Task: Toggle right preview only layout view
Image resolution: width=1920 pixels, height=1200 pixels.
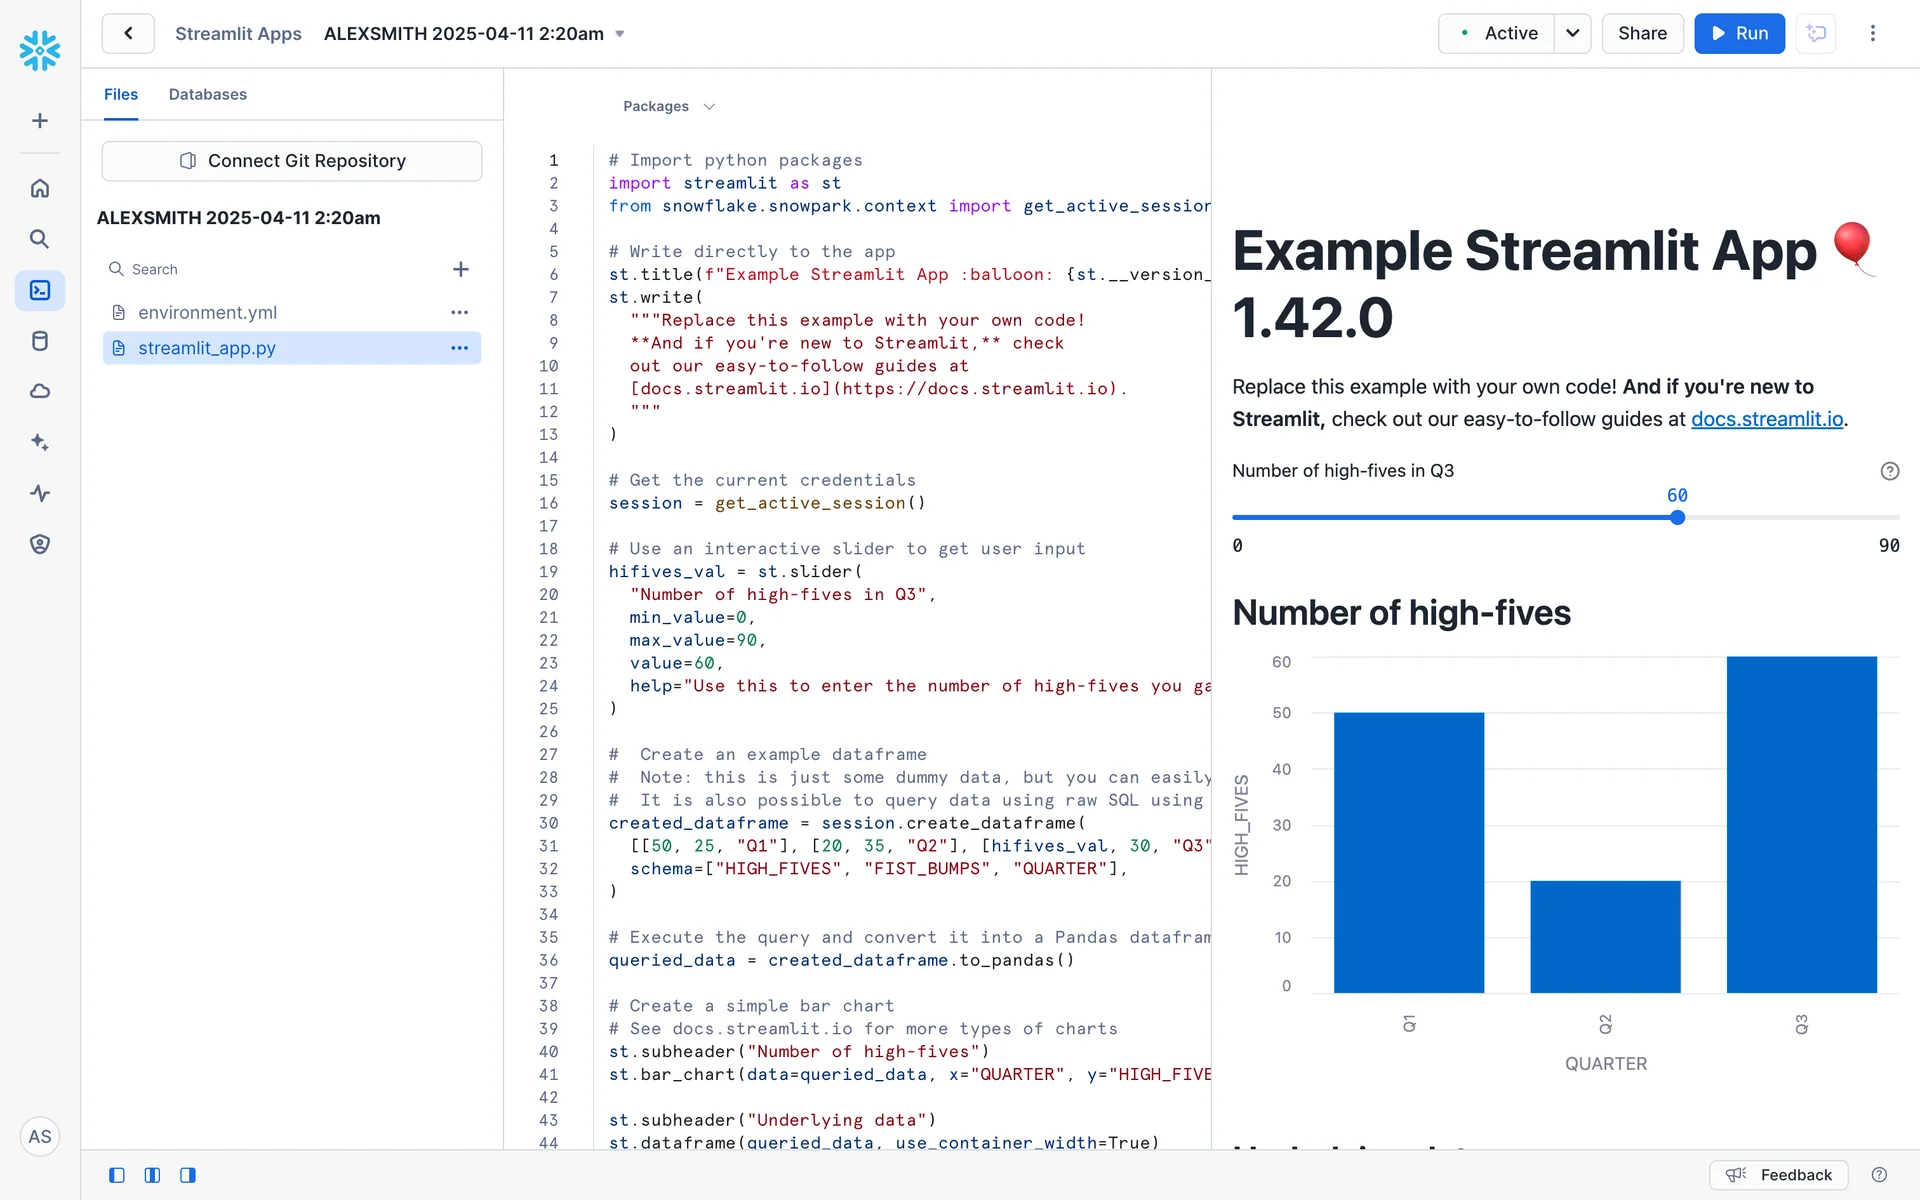Action: (x=187, y=1175)
